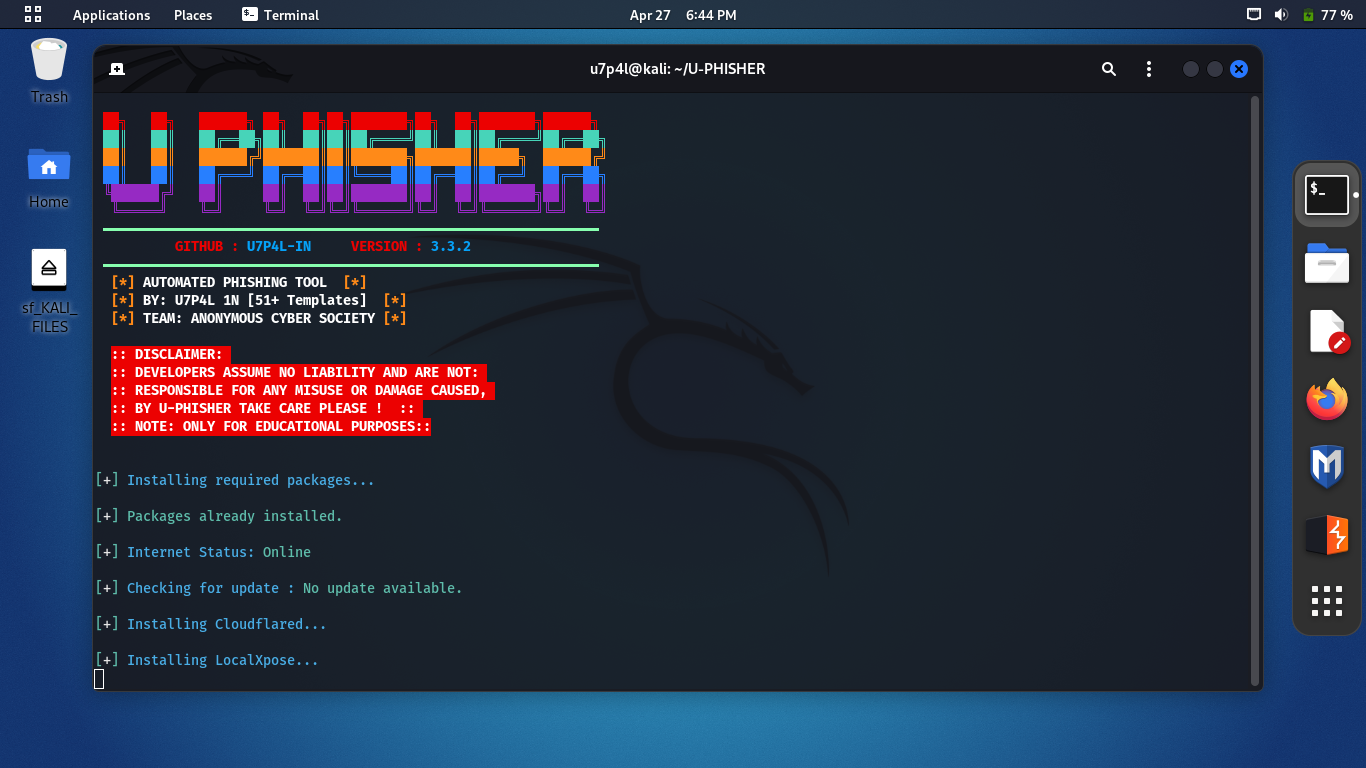The width and height of the screenshot is (1366, 768).
Task: Click 'Packages already installed.' line
Action: click(x=219, y=516)
